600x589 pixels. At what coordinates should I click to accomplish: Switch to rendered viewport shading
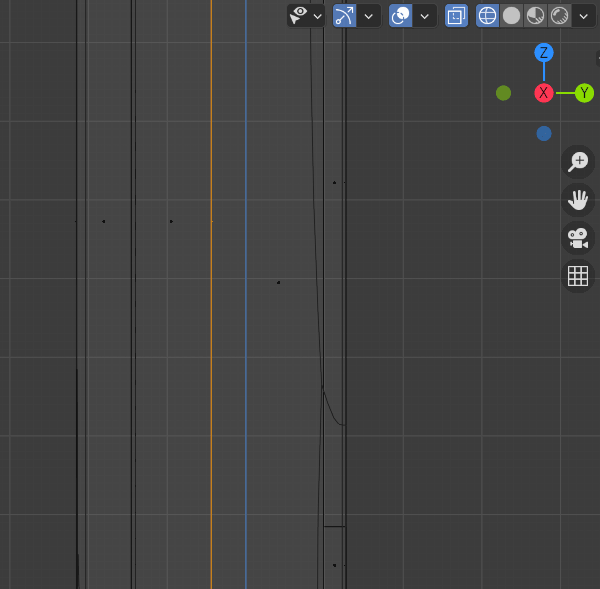click(559, 16)
